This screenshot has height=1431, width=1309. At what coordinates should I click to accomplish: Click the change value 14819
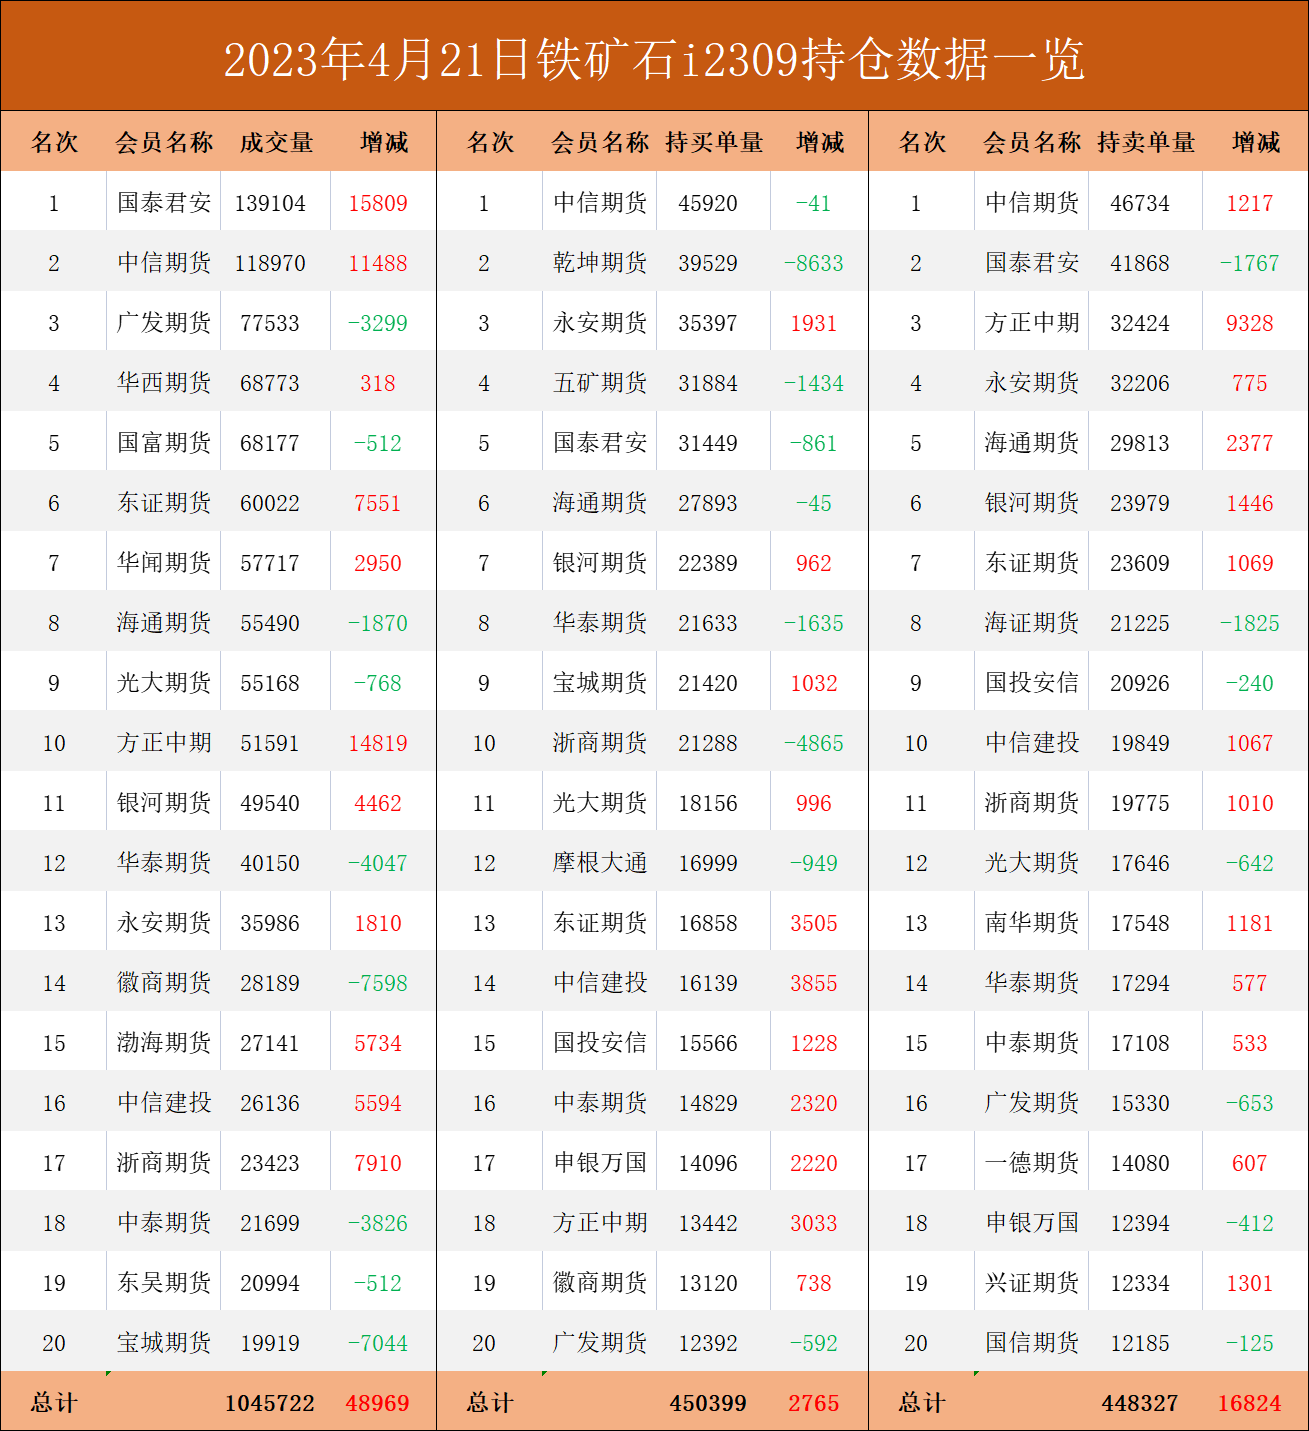(x=378, y=743)
